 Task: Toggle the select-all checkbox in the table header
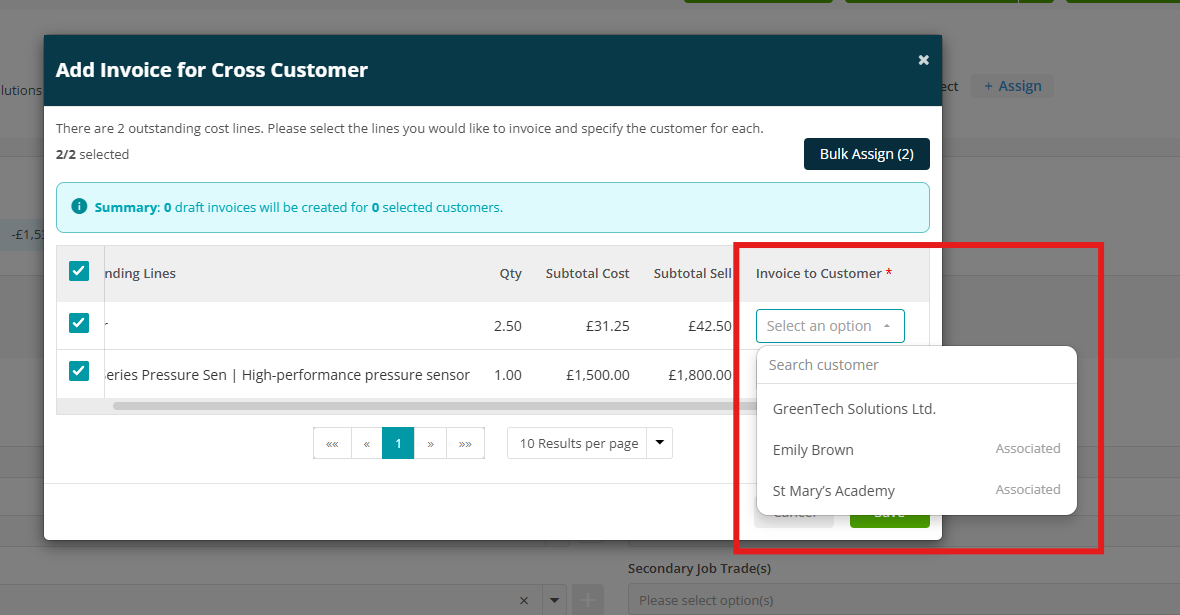[x=79, y=271]
